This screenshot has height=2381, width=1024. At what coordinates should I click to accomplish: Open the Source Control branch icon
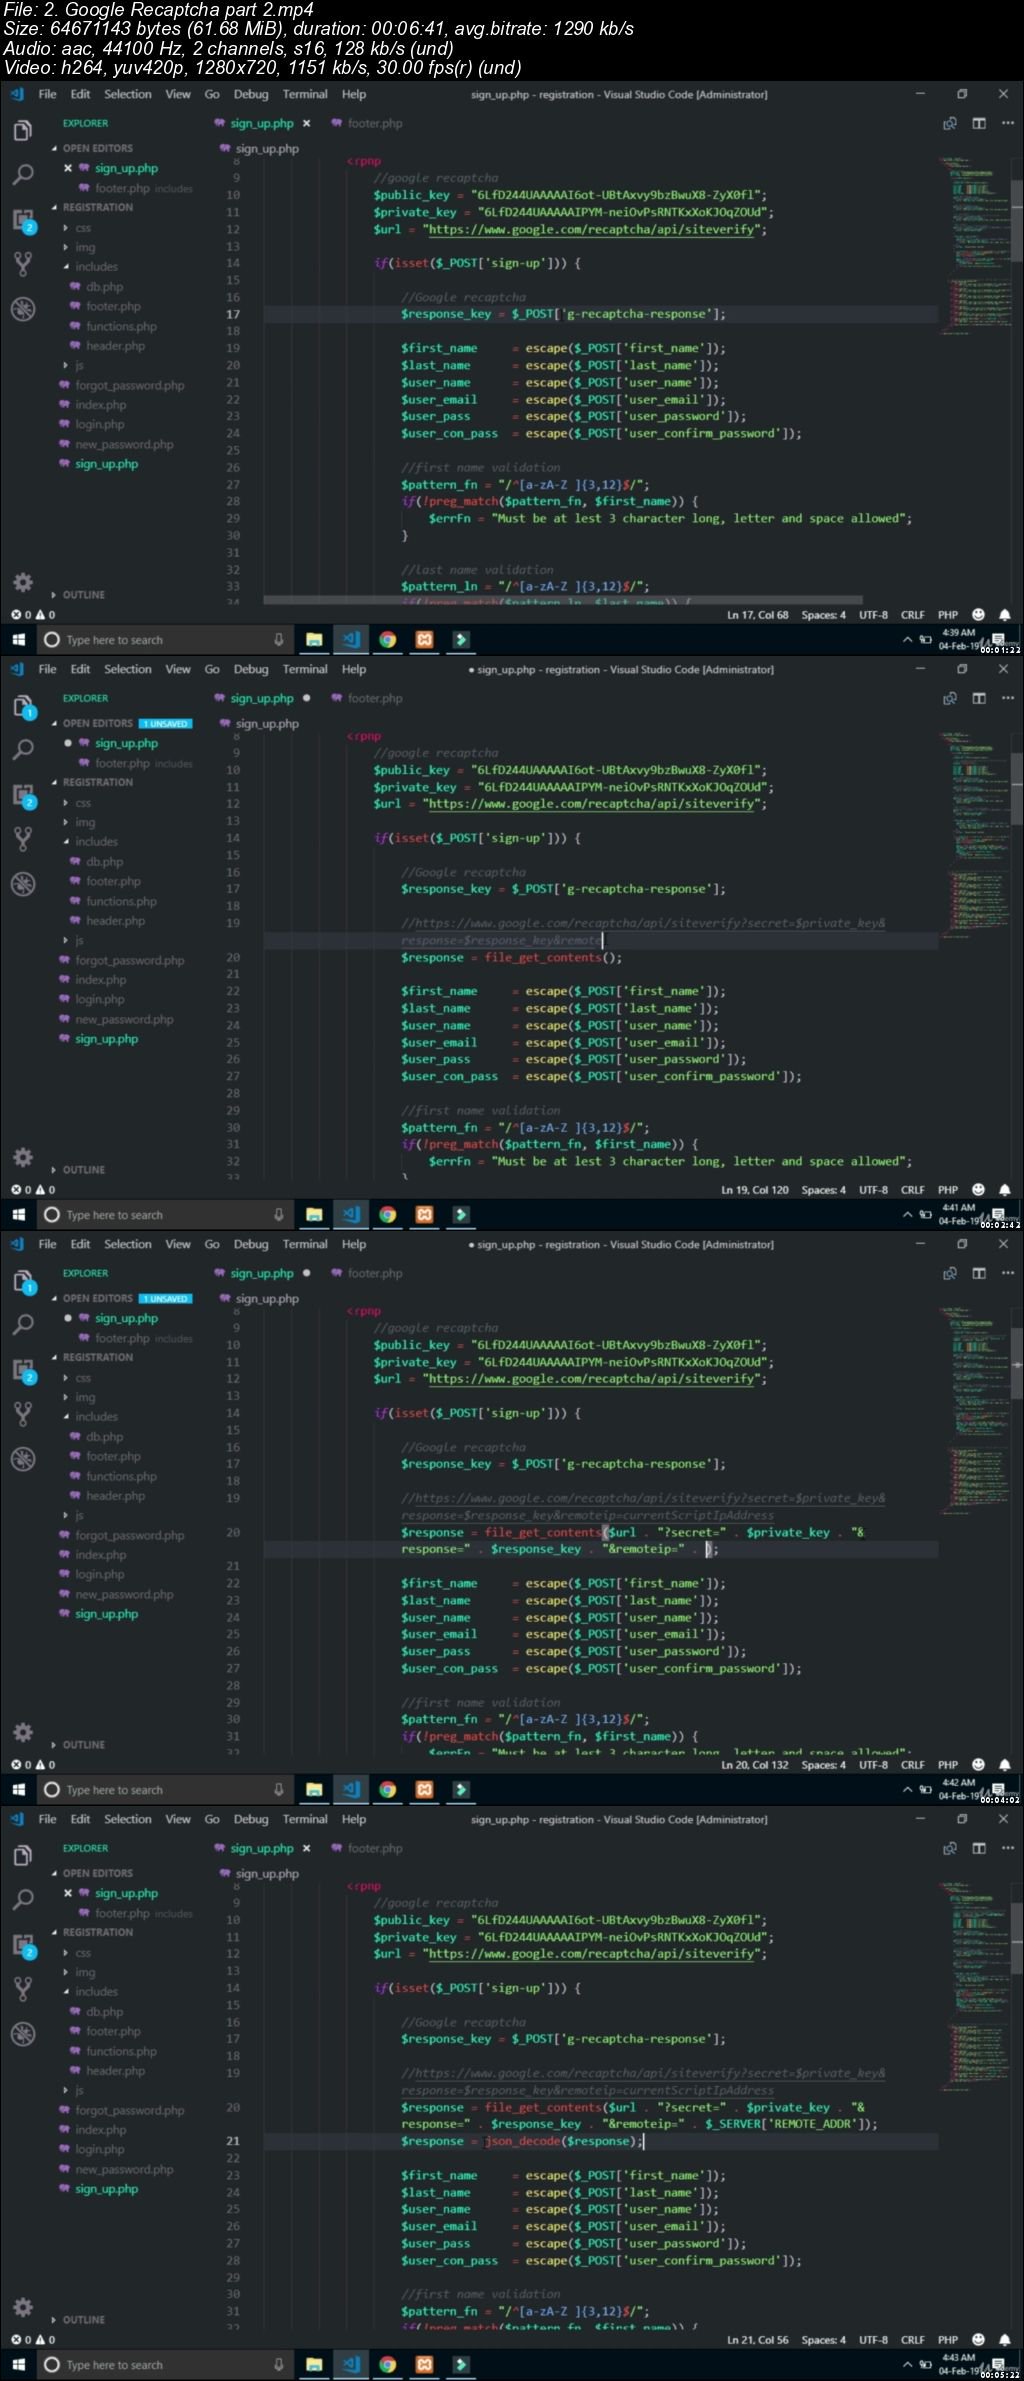22,264
